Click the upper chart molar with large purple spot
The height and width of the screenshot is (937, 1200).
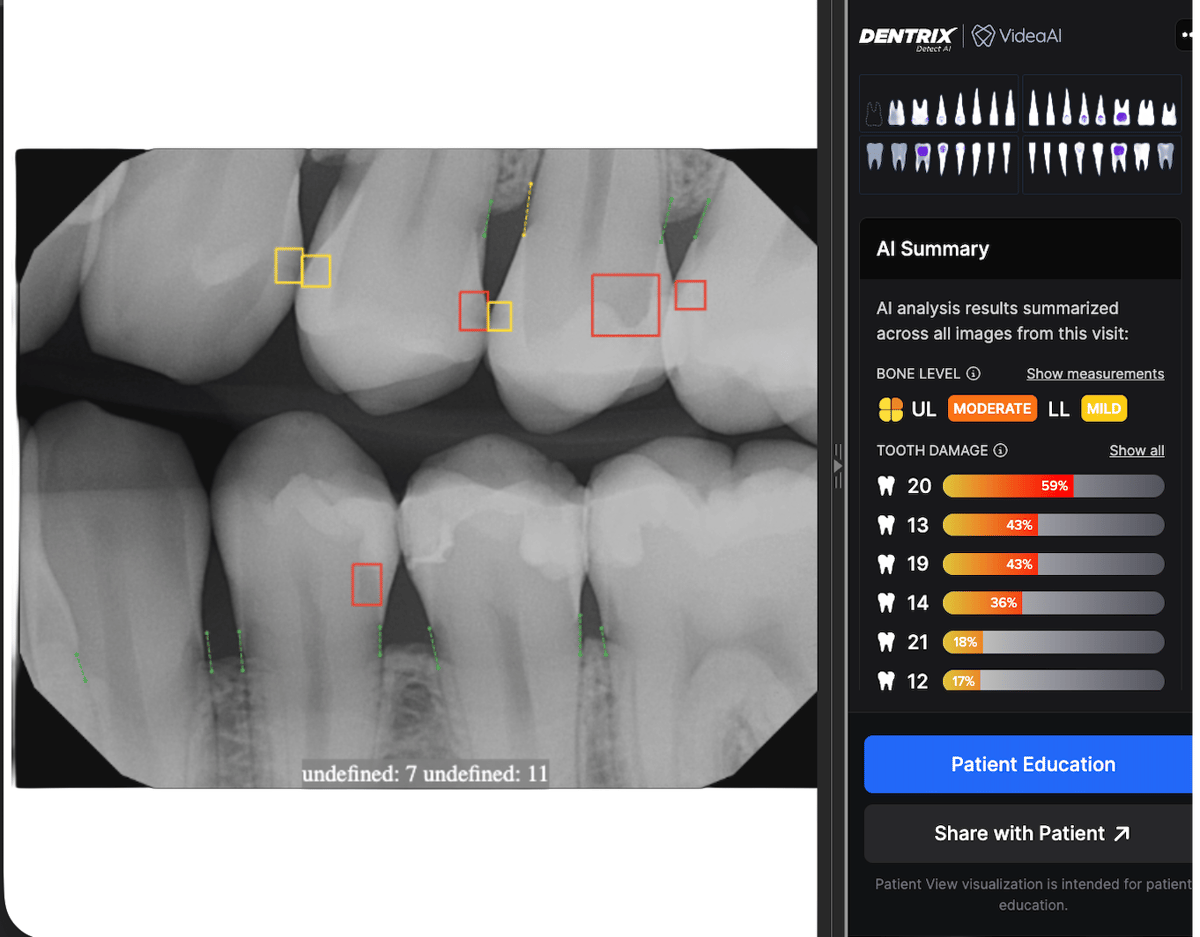[x=1122, y=112]
